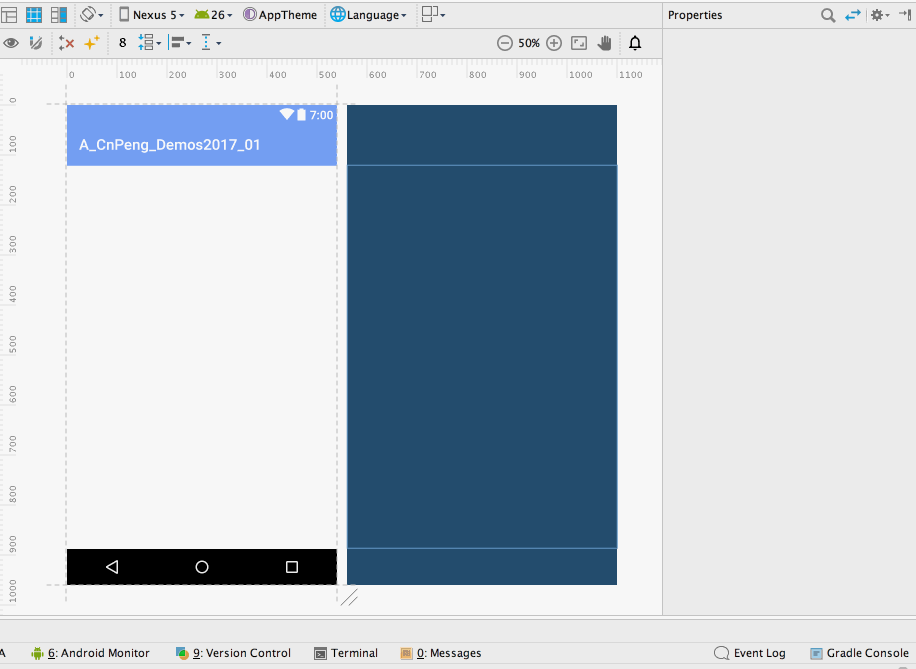This screenshot has height=669, width=916.
Task: Click the preview status bar time 7:00
Action: point(321,115)
